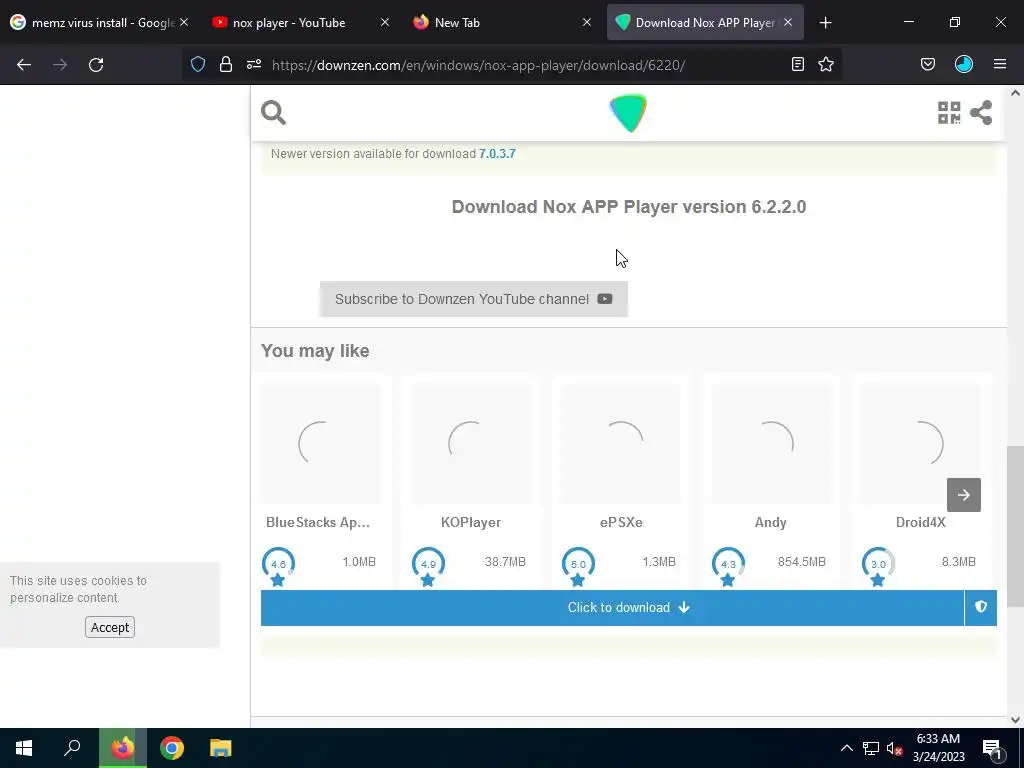Click the Andy 4.3 rating badge

pyautogui.click(x=728, y=567)
